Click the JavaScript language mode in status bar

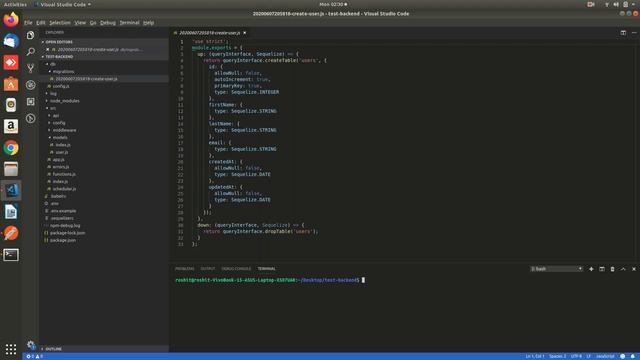[605, 356]
